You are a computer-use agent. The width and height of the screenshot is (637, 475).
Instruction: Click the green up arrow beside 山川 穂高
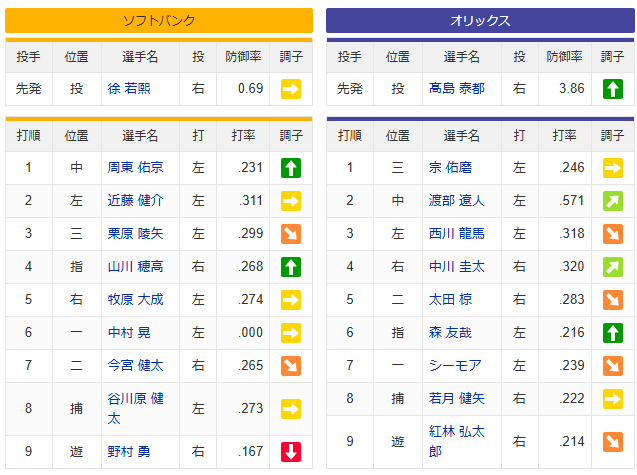point(291,266)
